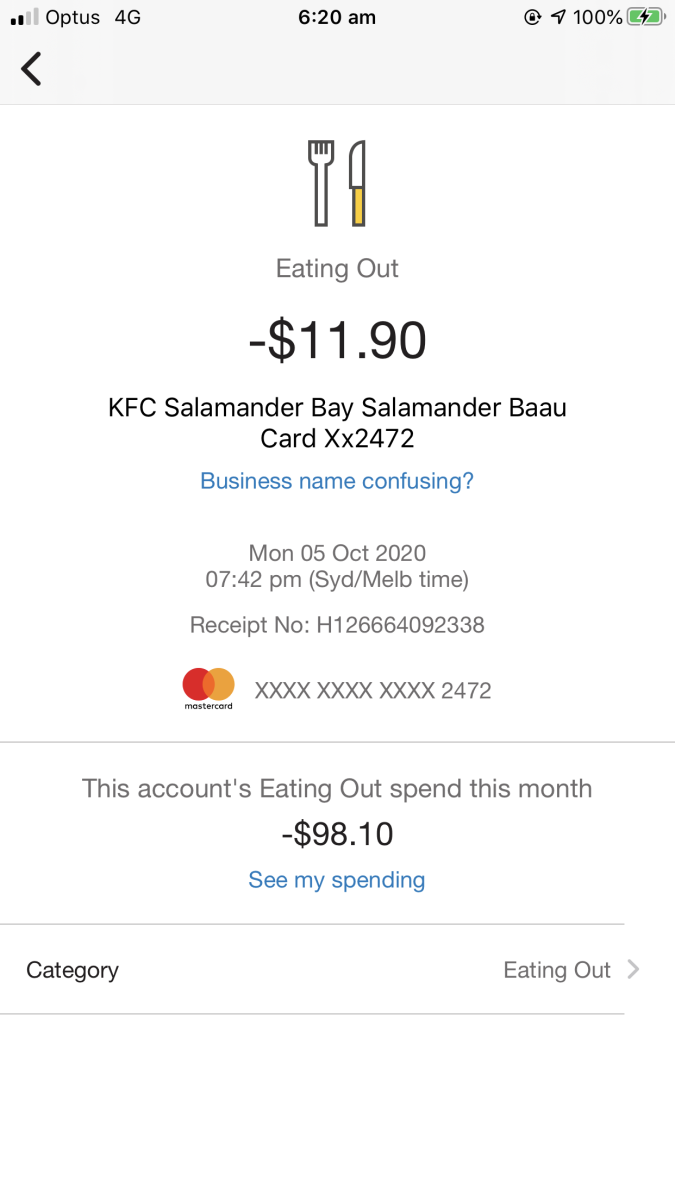Tap the -$98.10 monthly spend total
Screen dimensions: 675x1200
[337, 834]
